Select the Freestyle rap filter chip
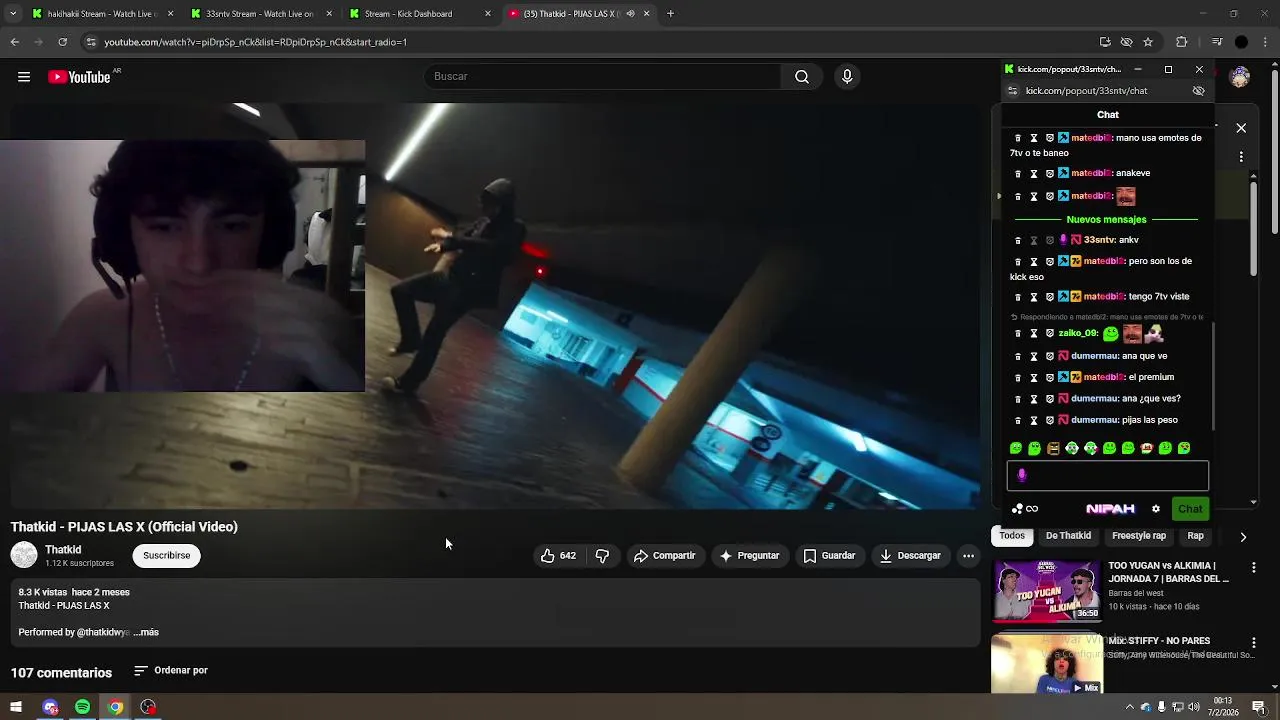The width and height of the screenshot is (1280, 720). [x=1139, y=536]
